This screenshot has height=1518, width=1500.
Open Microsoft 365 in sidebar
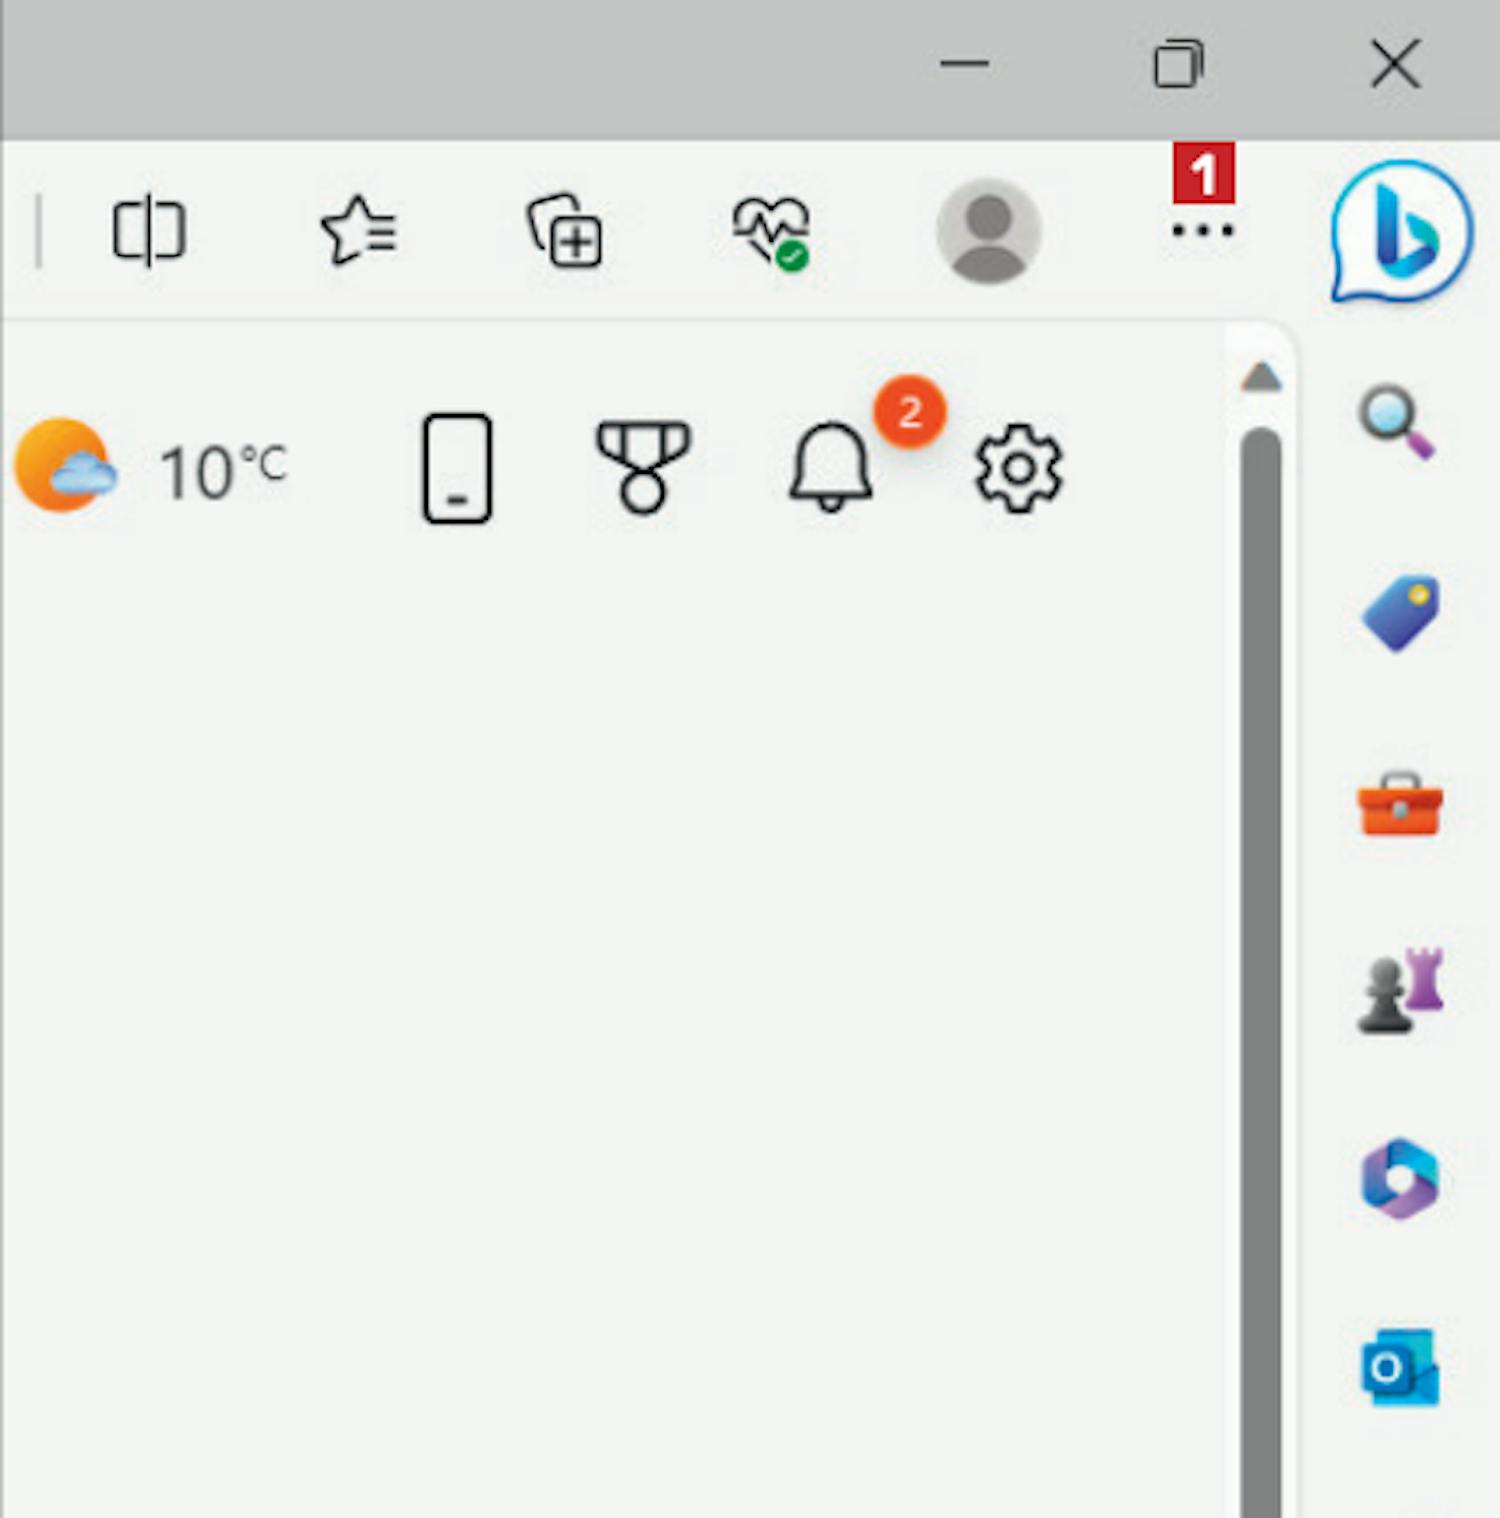tap(1400, 1178)
